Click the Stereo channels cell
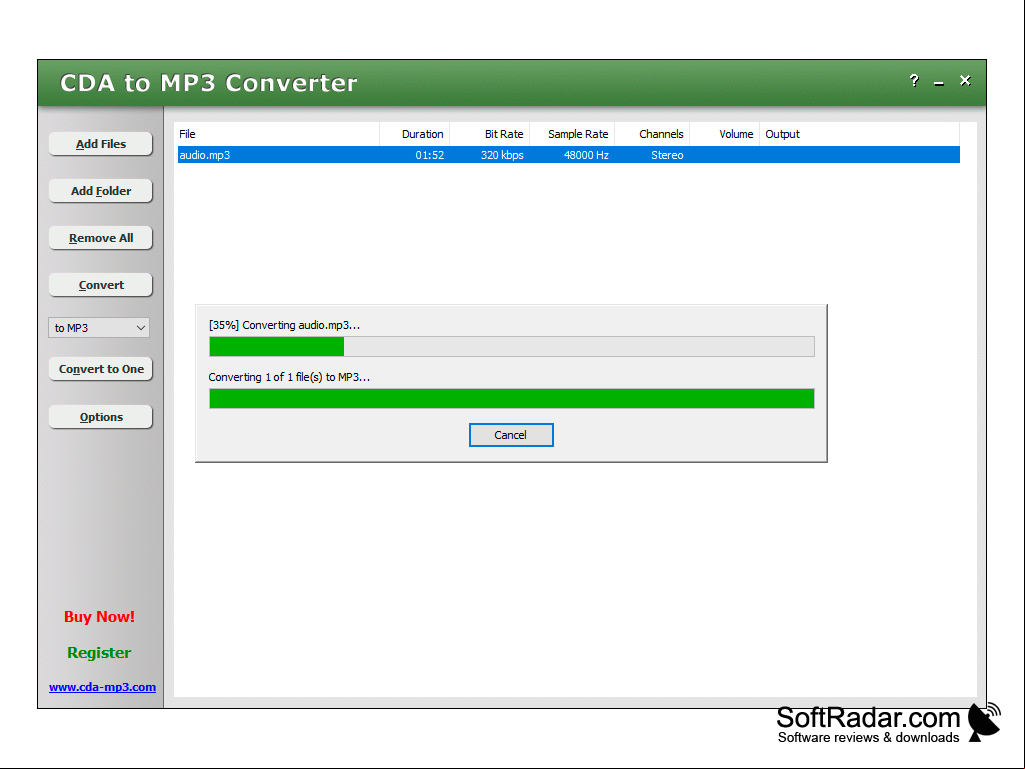 coord(667,155)
